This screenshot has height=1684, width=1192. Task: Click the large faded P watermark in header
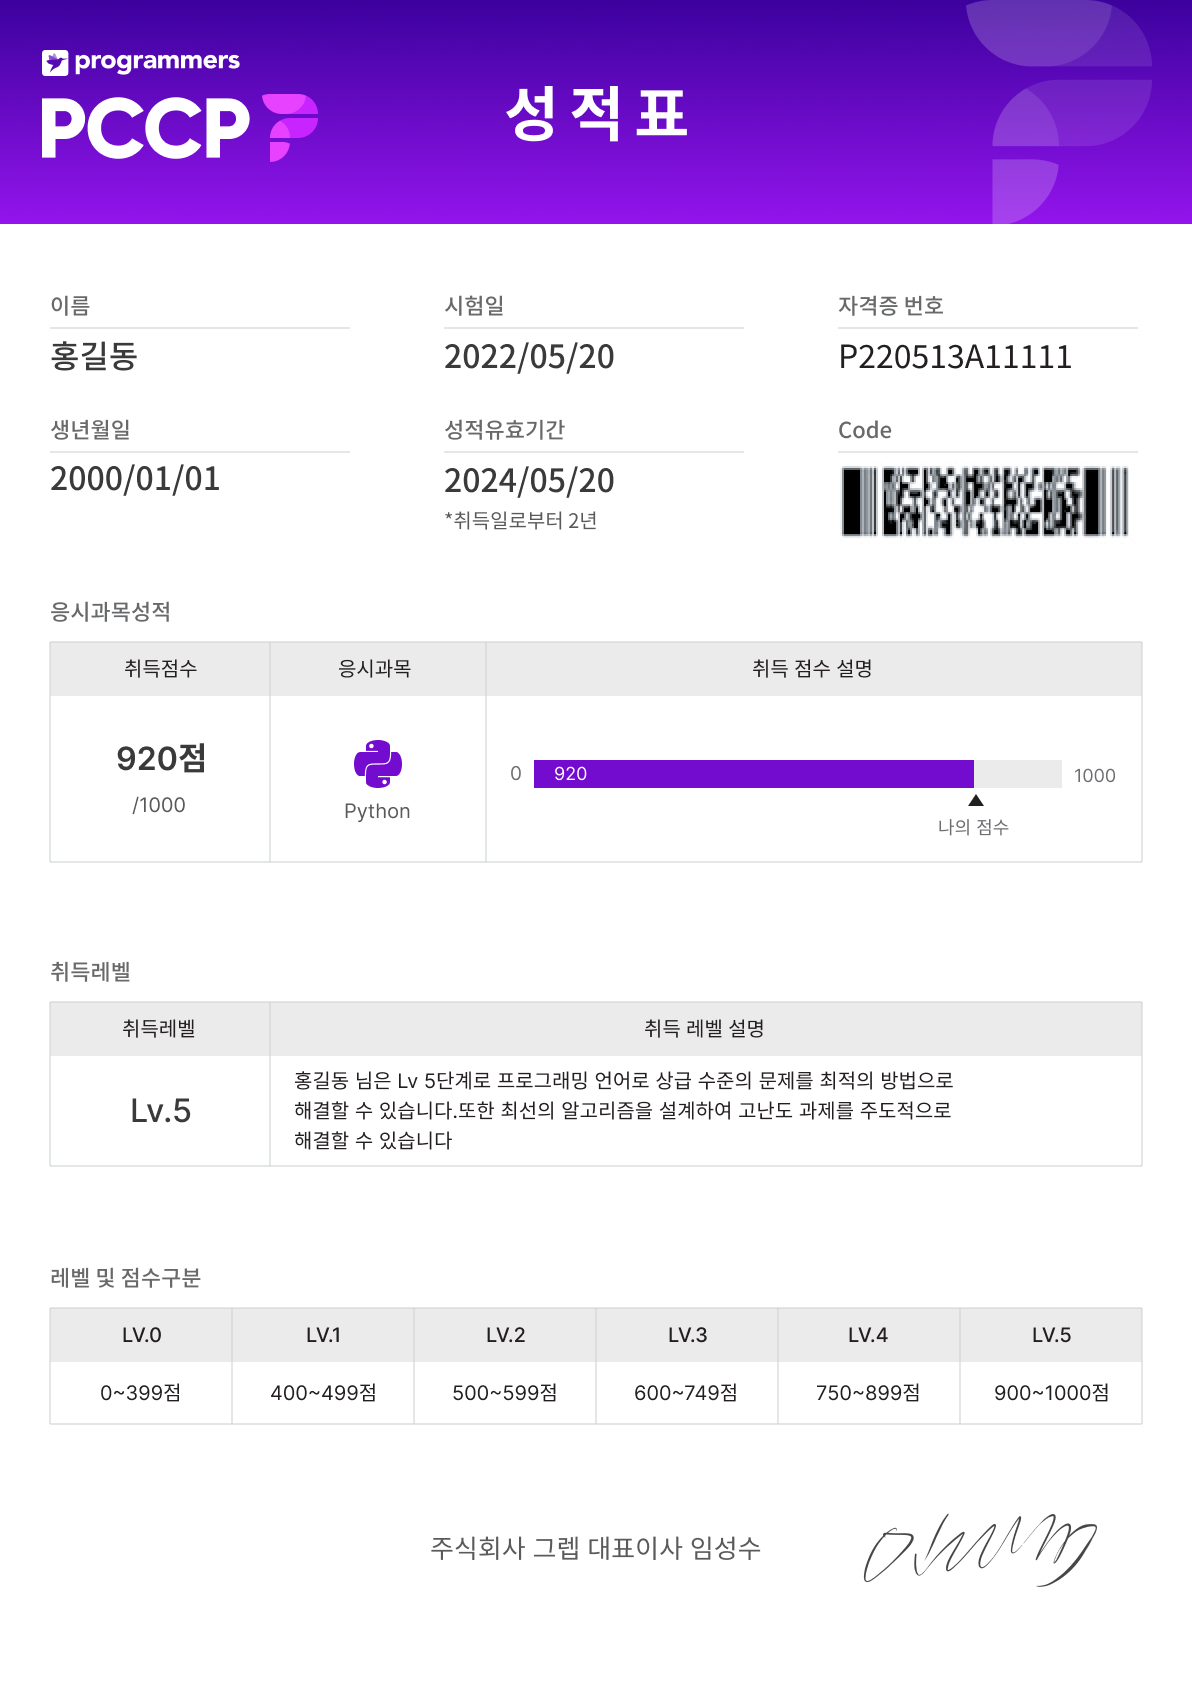point(1072,112)
